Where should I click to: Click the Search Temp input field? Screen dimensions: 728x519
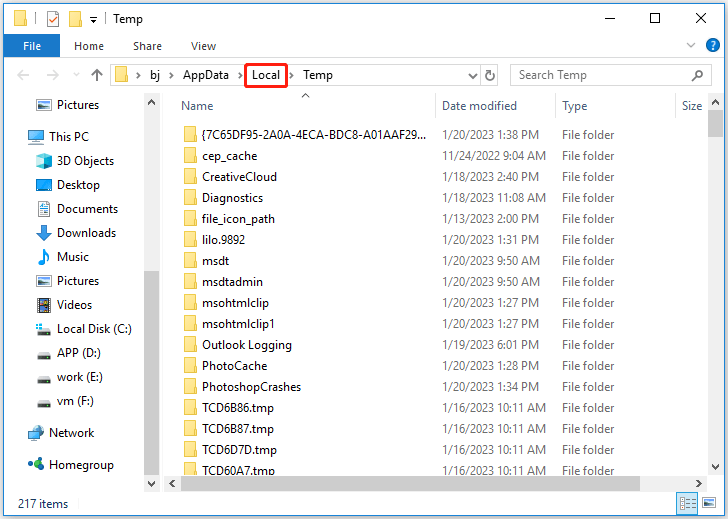tap(610, 75)
